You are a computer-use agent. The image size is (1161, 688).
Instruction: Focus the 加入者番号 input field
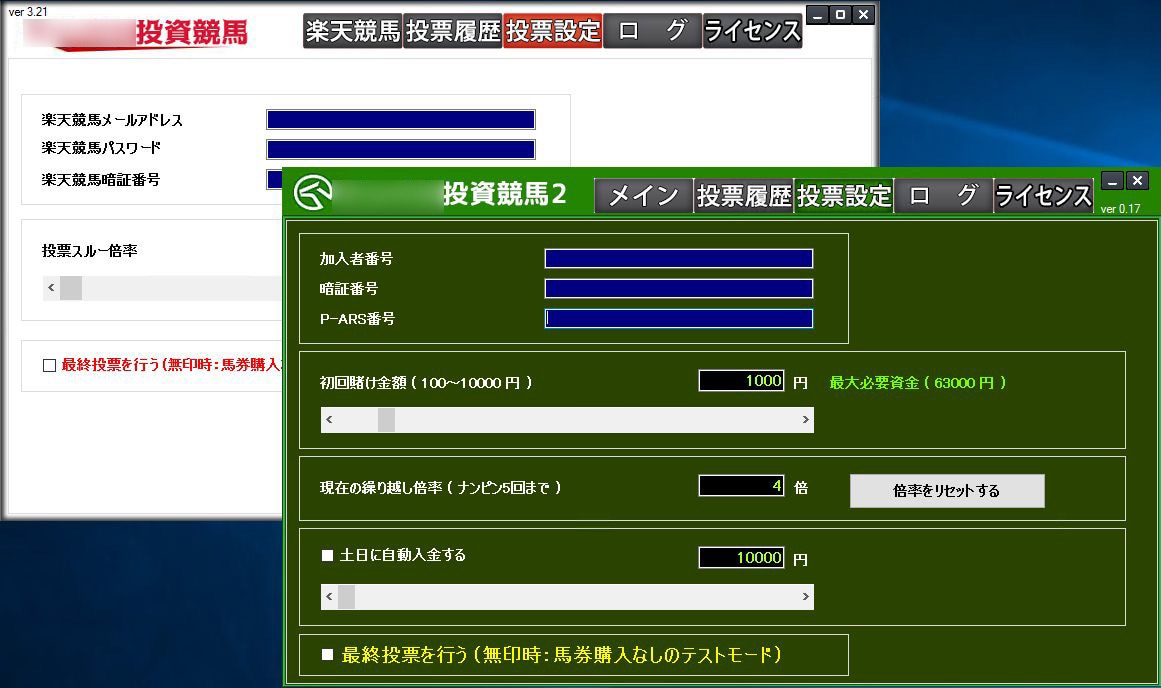tap(679, 258)
